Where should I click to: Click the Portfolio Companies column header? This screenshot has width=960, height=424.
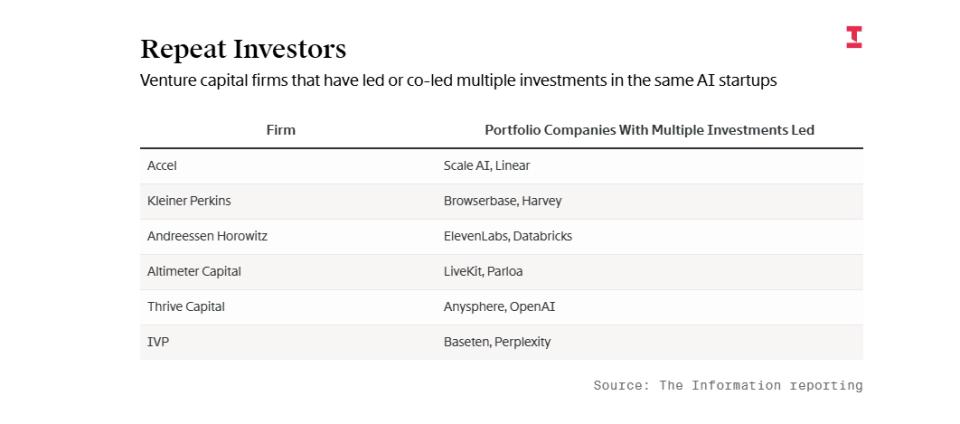pyautogui.click(x=649, y=130)
